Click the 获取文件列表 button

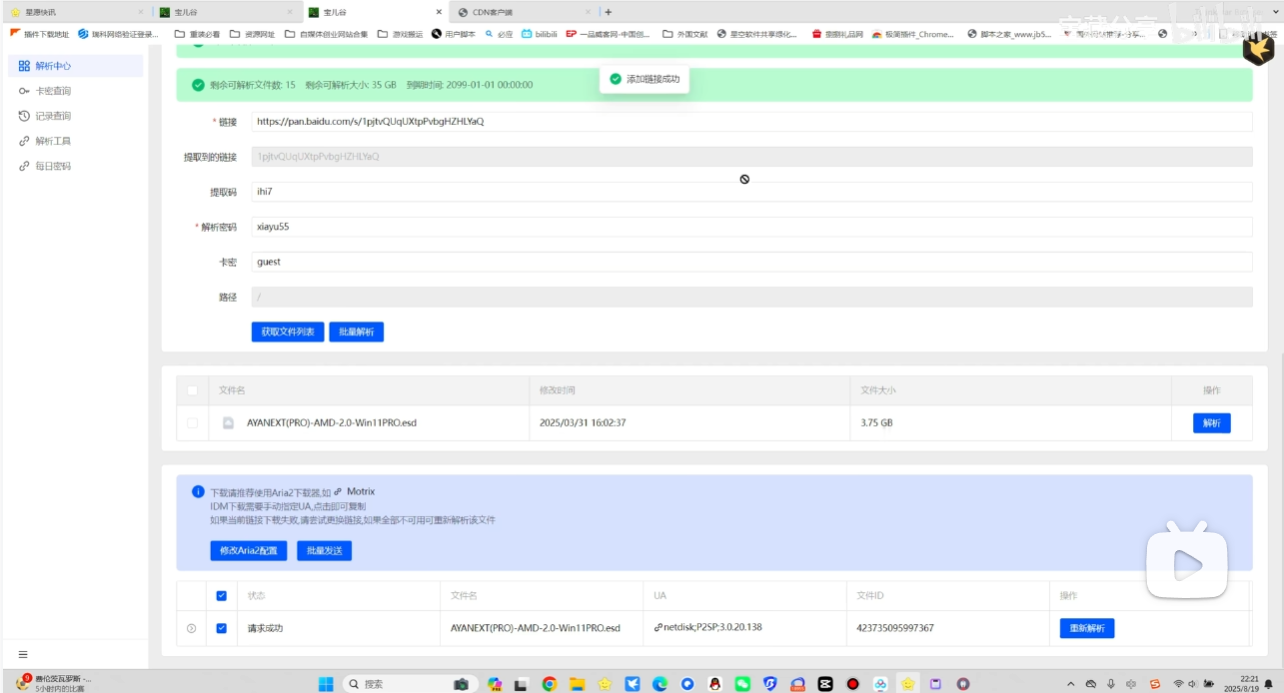tap(287, 331)
